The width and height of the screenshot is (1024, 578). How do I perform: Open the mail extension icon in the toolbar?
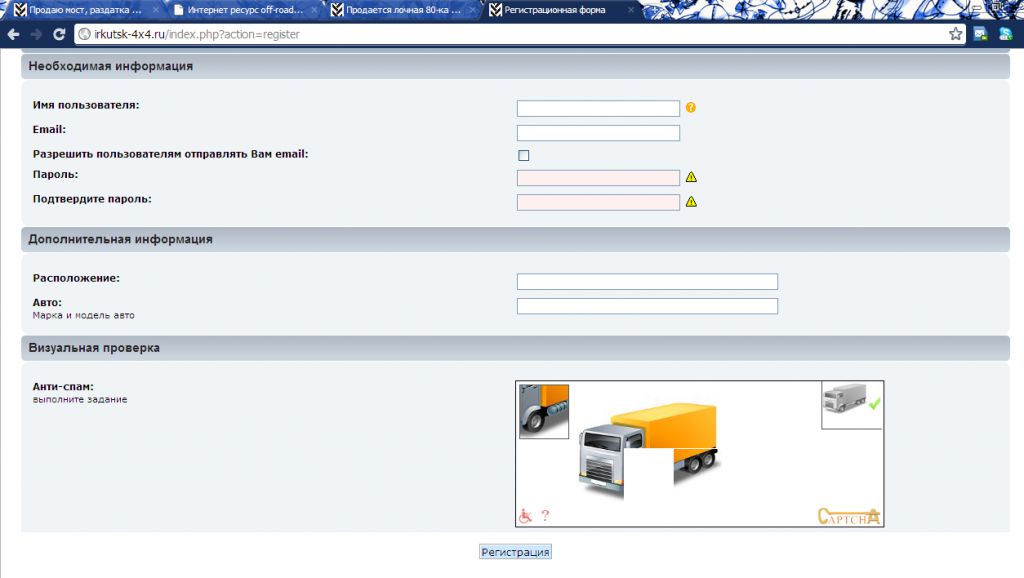pos(980,34)
